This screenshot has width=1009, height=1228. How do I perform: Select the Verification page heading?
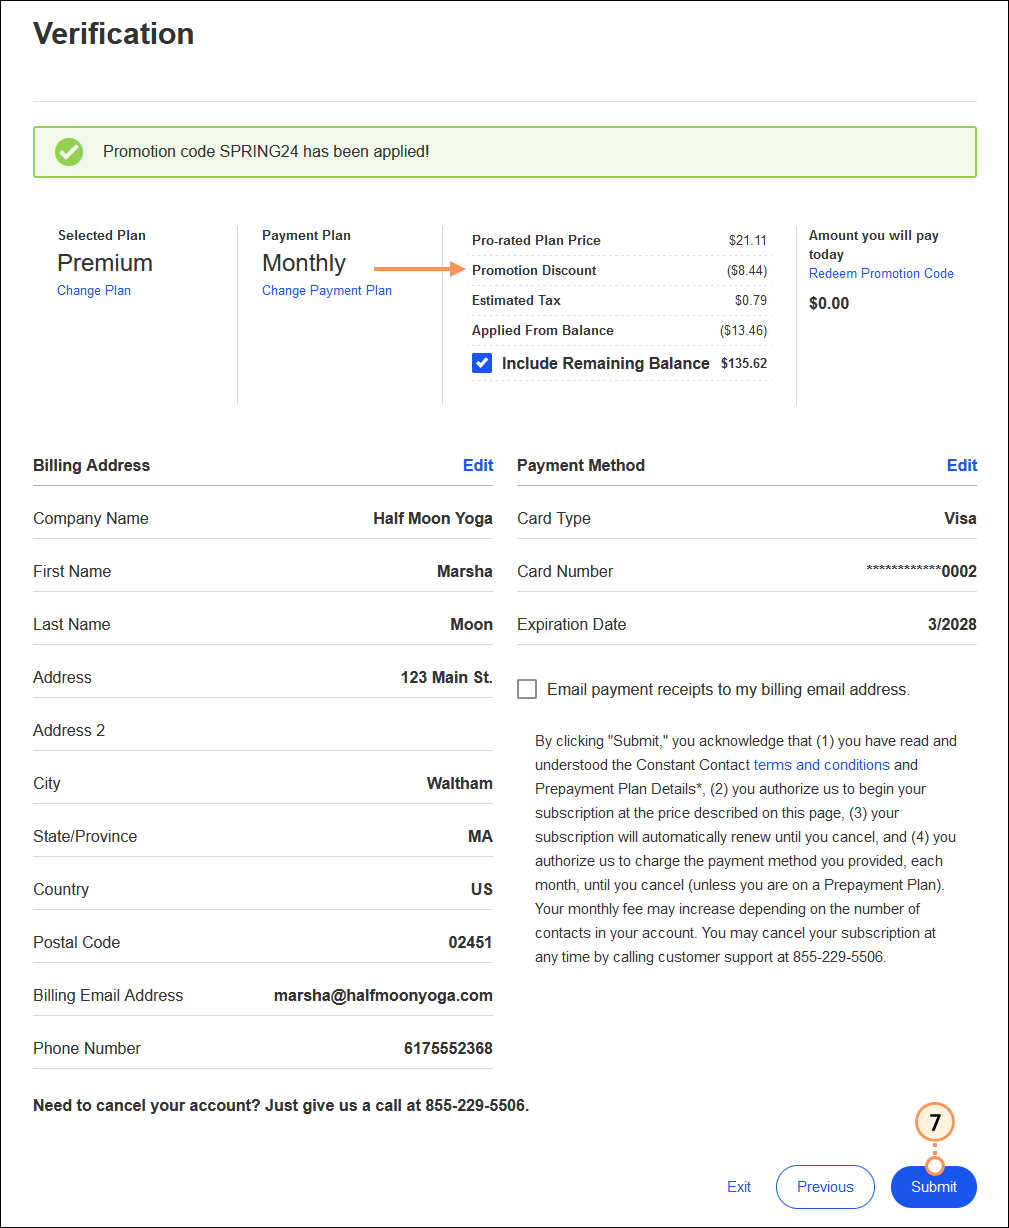tap(114, 34)
